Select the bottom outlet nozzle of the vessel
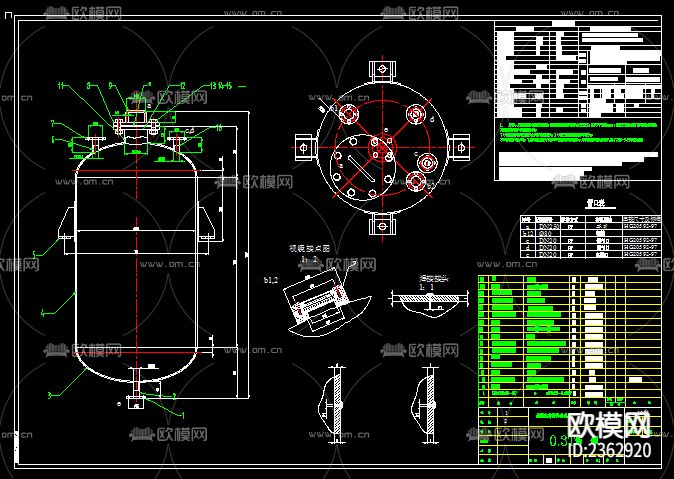This screenshot has width=674, height=479. click(x=136, y=388)
